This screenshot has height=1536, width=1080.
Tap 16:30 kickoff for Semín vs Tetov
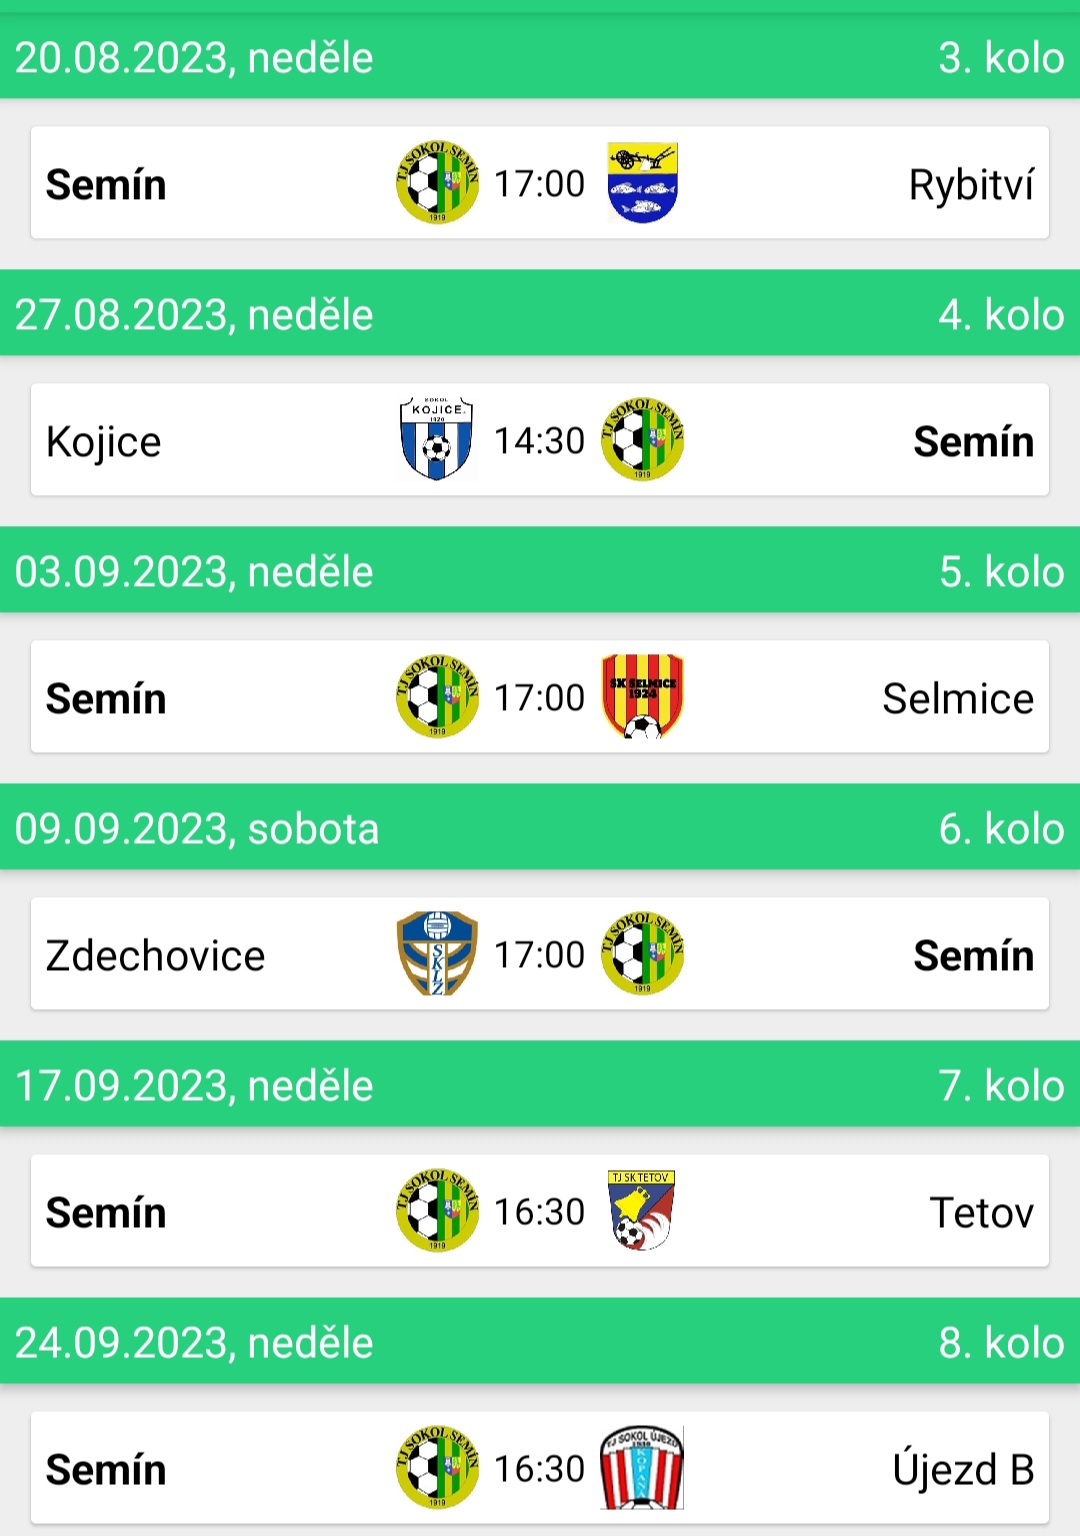pos(539,1212)
